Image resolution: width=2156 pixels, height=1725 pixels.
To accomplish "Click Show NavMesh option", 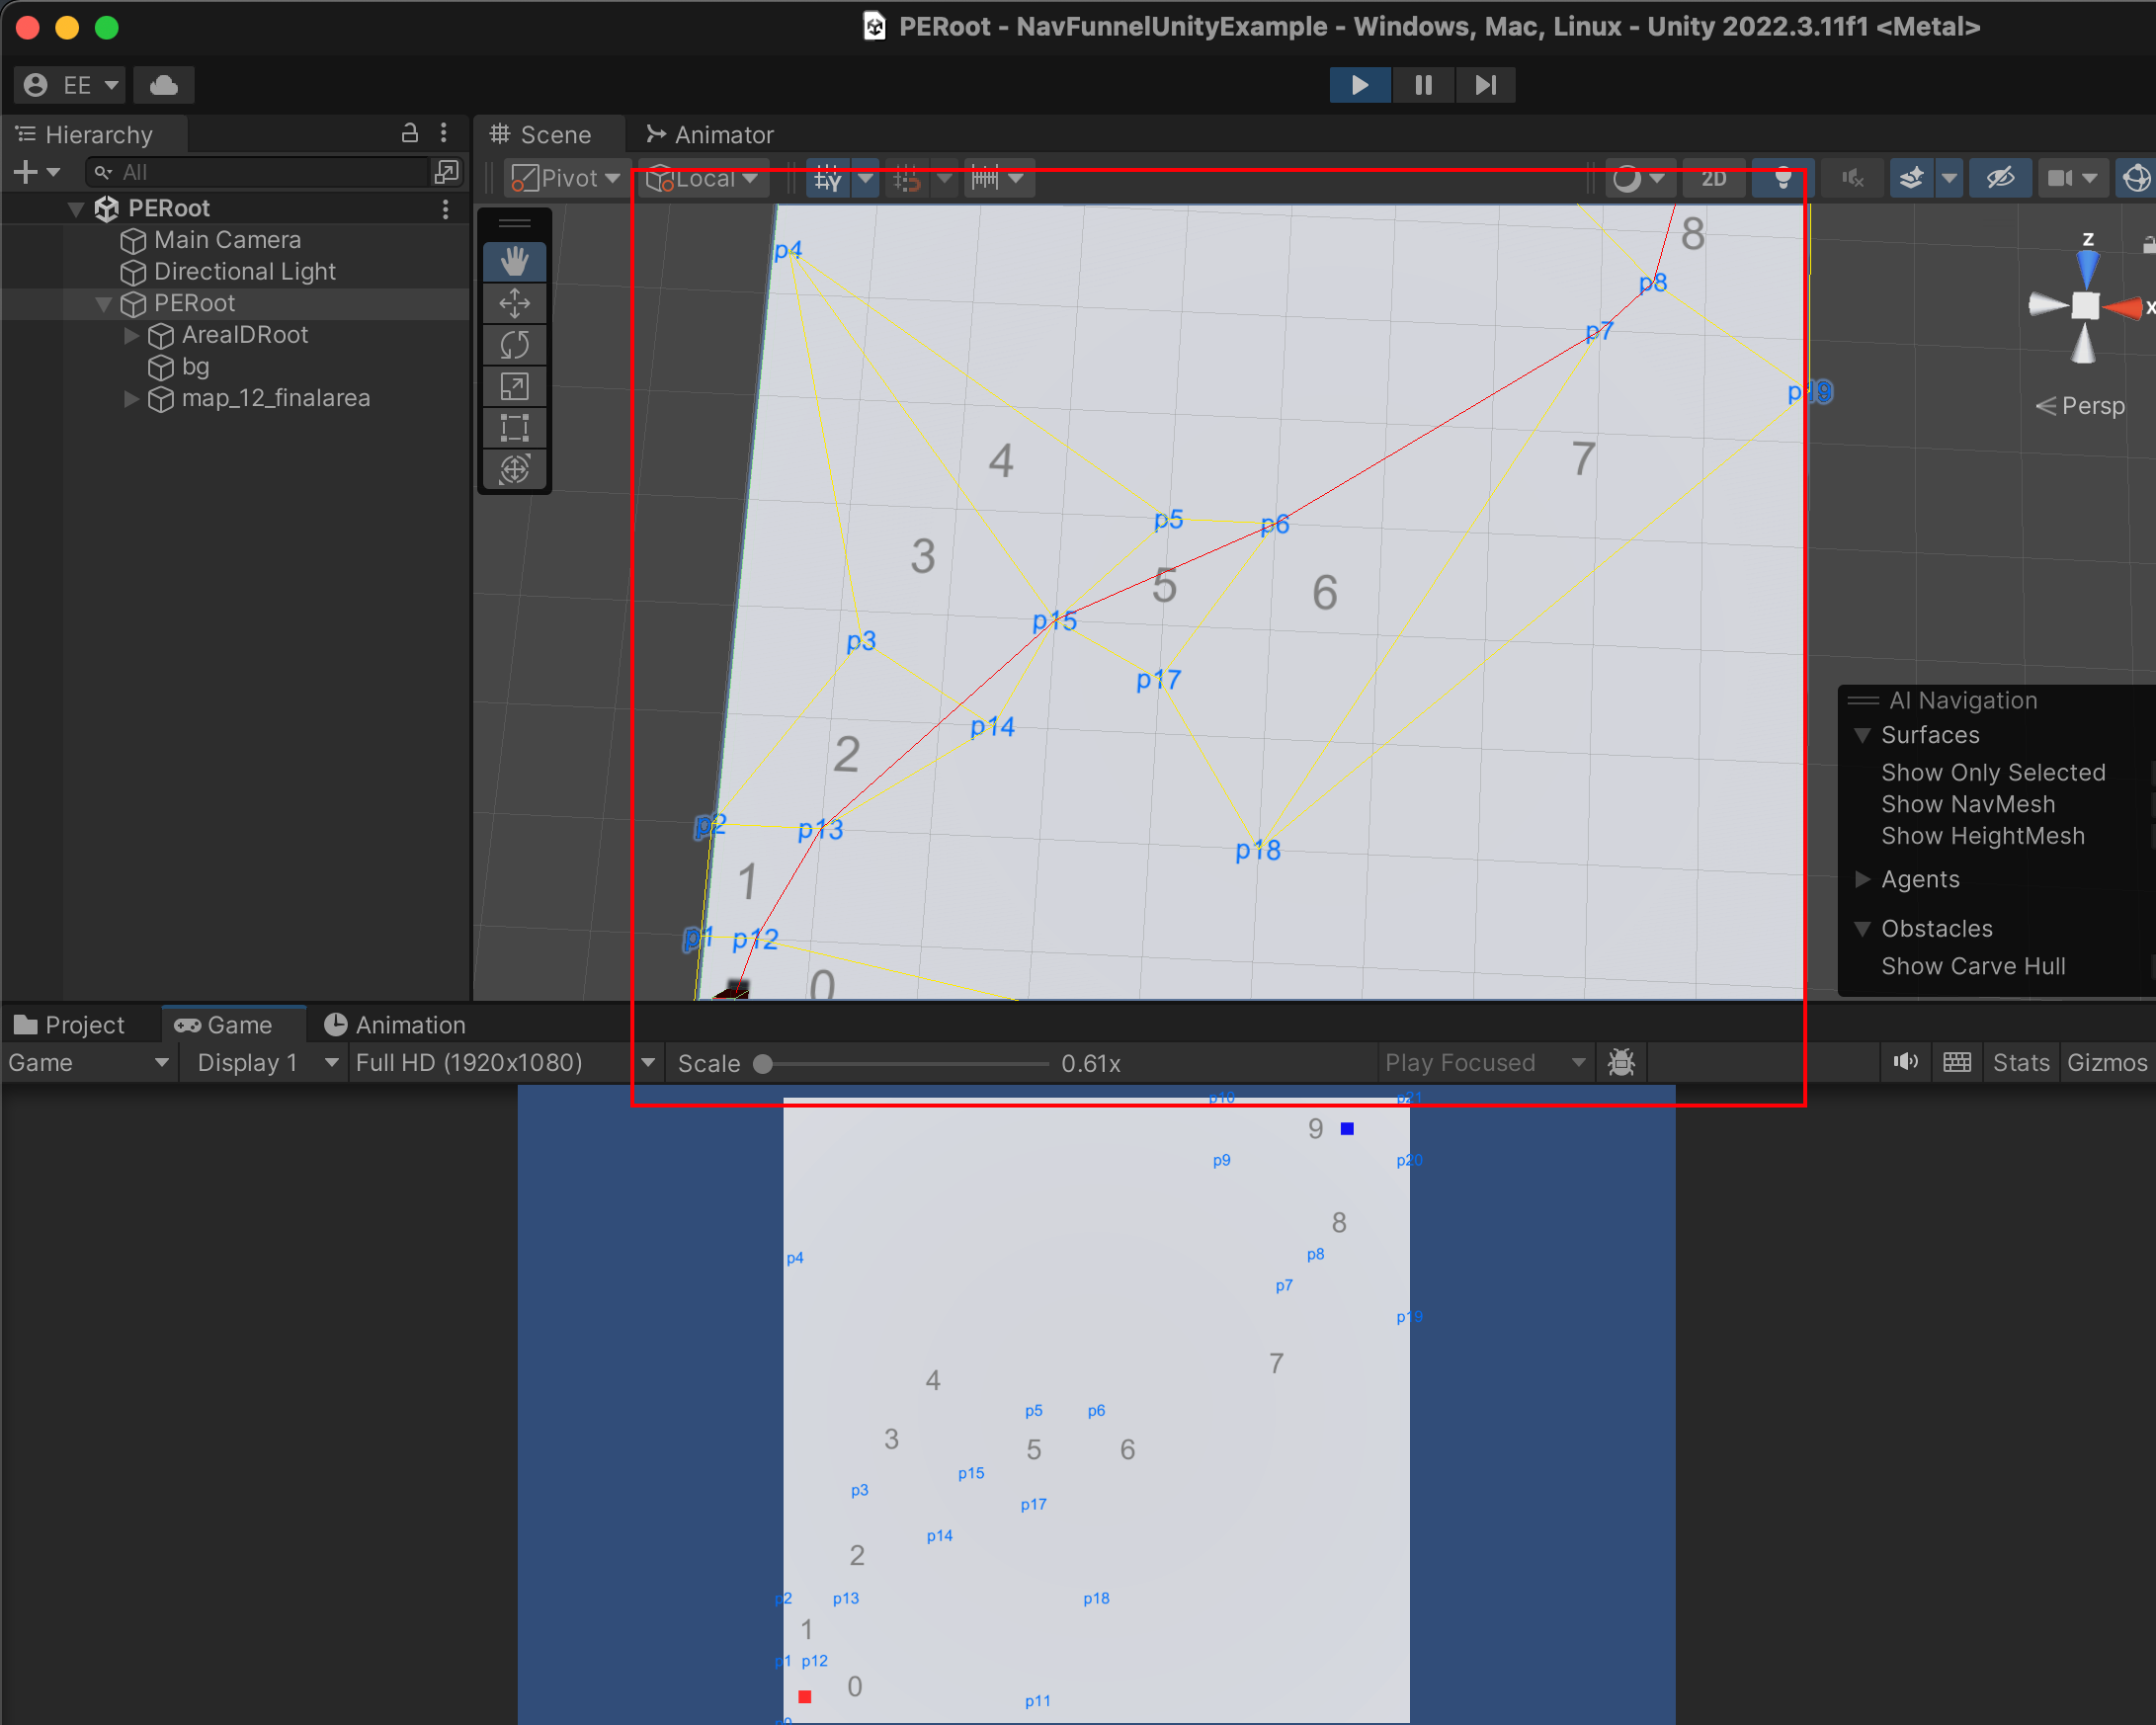I will [x=1968, y=804].
